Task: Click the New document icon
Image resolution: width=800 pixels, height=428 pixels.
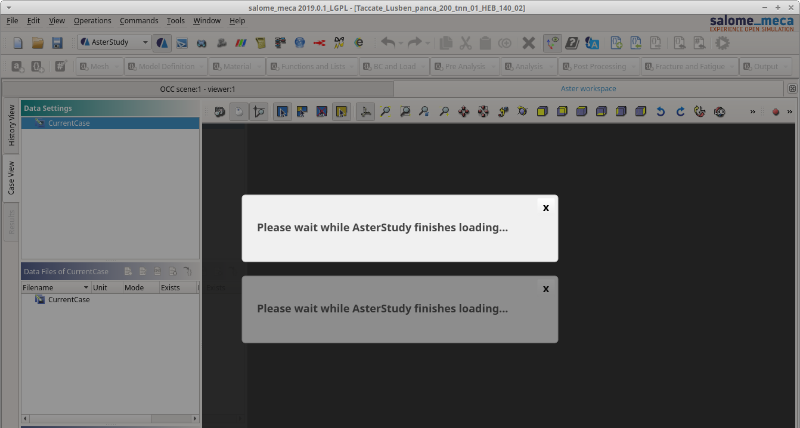Action: (x=18, y=43)
